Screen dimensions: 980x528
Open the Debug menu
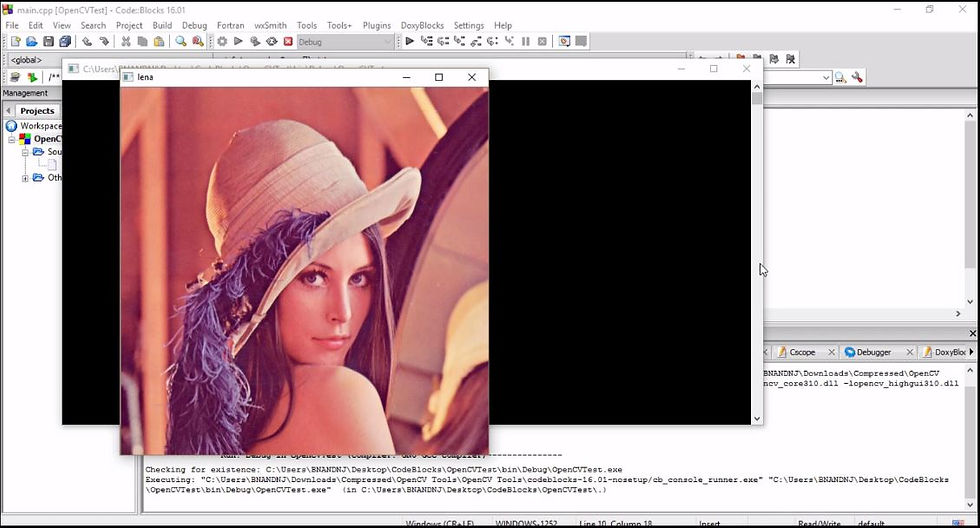194,26
